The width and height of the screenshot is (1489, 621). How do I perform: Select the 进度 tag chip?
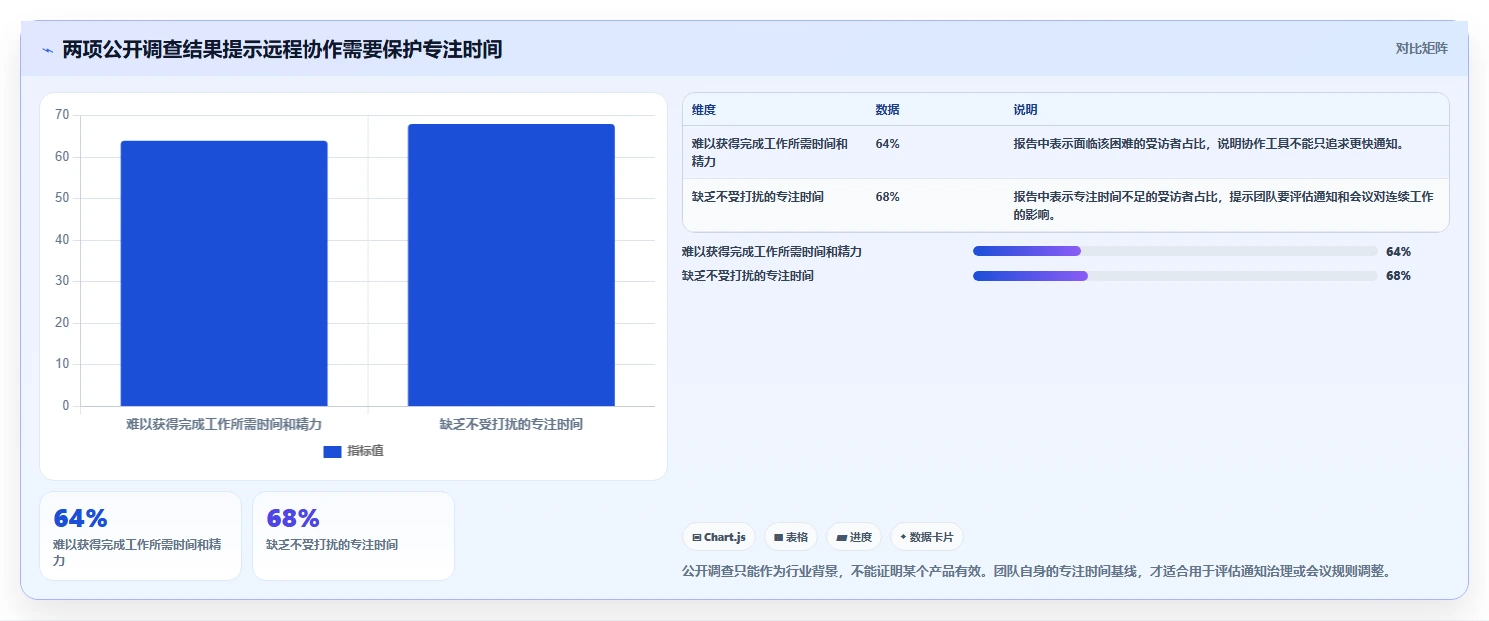(854, 537)
